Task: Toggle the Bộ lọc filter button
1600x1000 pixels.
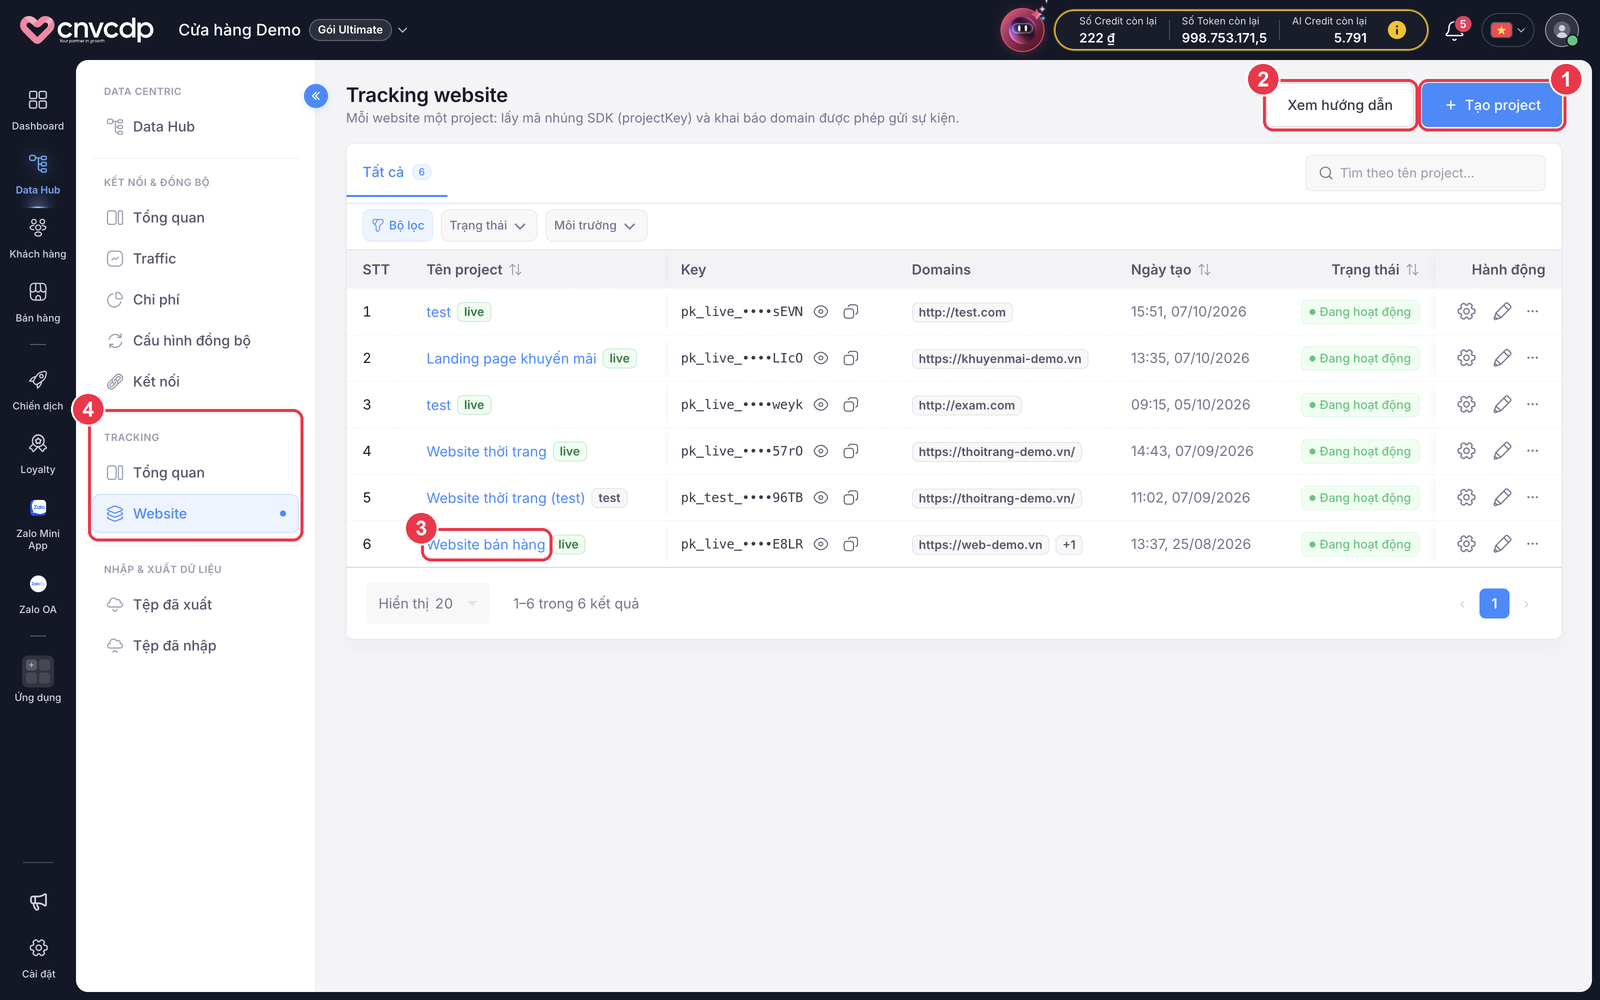Action: tap(398, 226)
